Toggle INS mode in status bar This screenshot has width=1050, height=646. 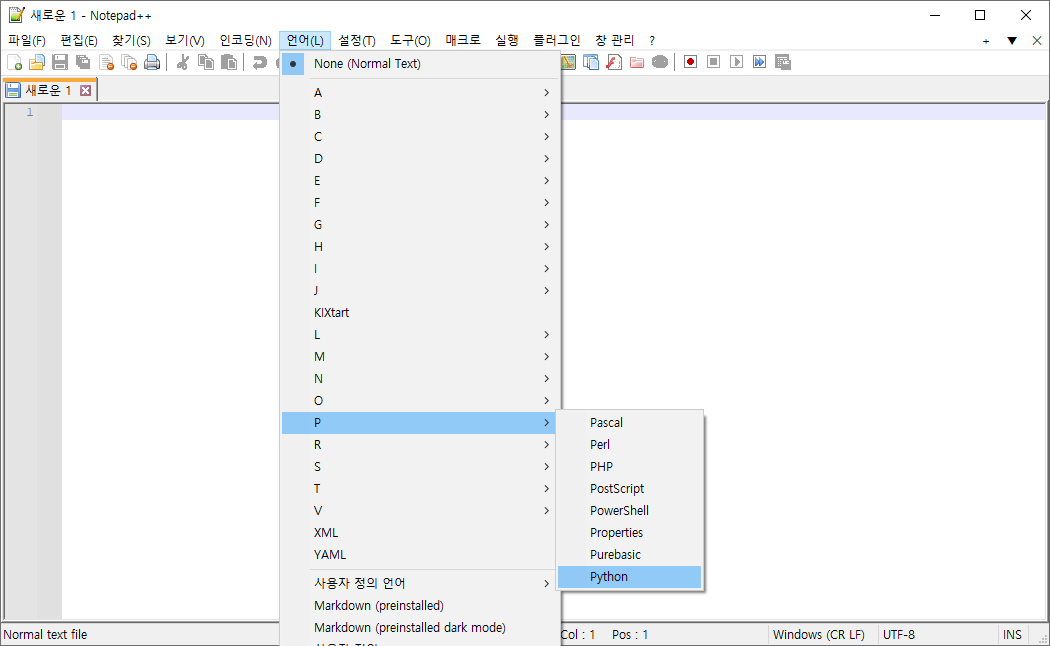(1012, 635)
